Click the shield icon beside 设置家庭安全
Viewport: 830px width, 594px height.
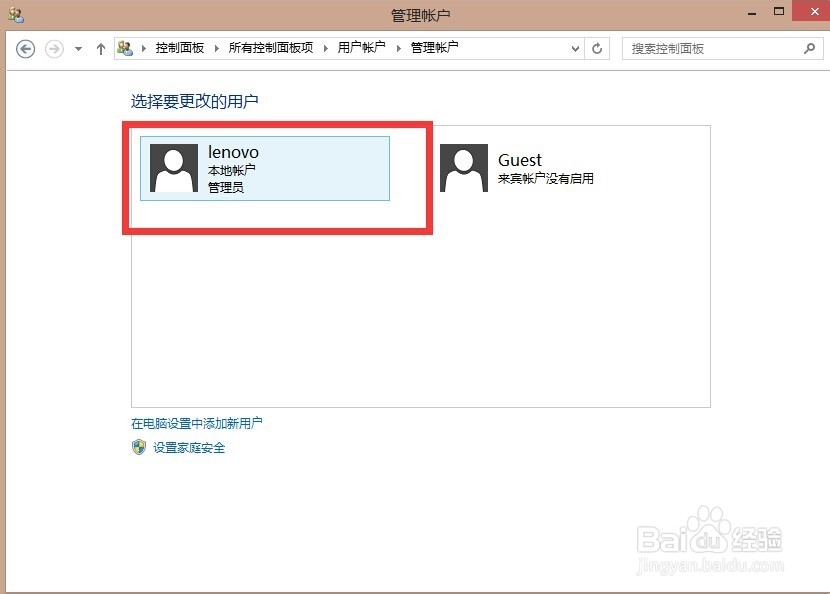139,447
